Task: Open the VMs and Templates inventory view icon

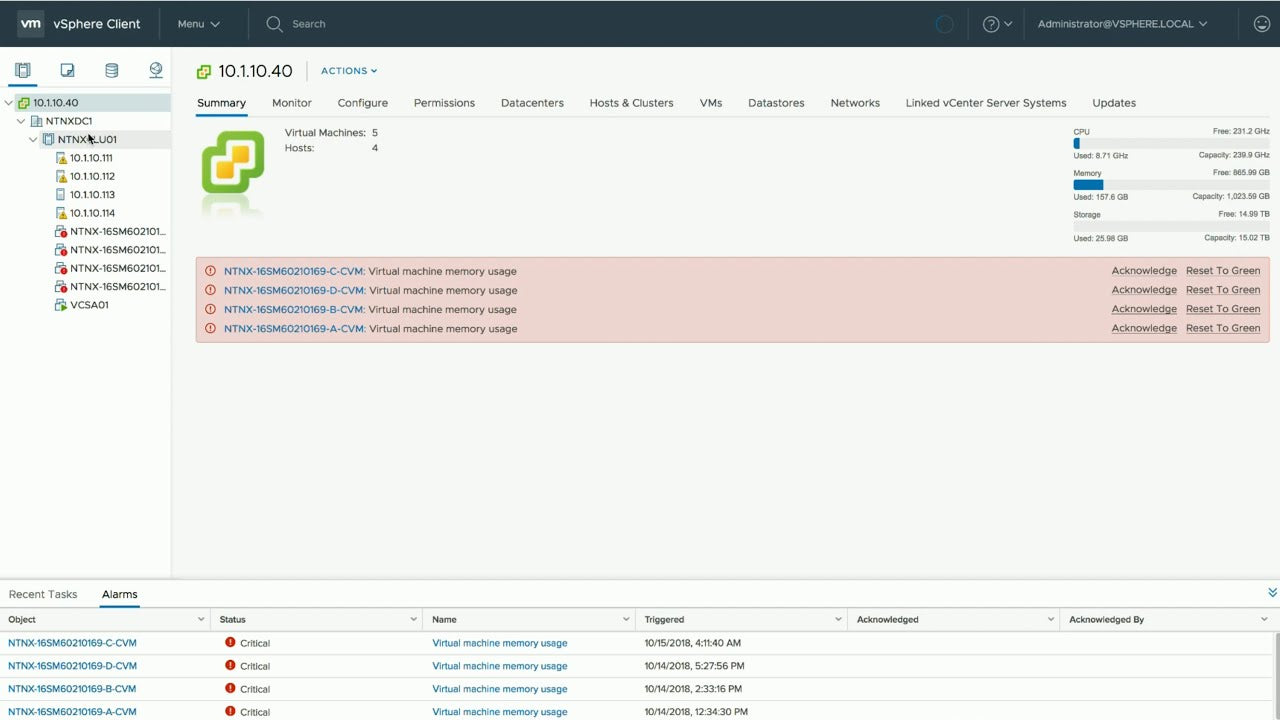Action: 67,70
